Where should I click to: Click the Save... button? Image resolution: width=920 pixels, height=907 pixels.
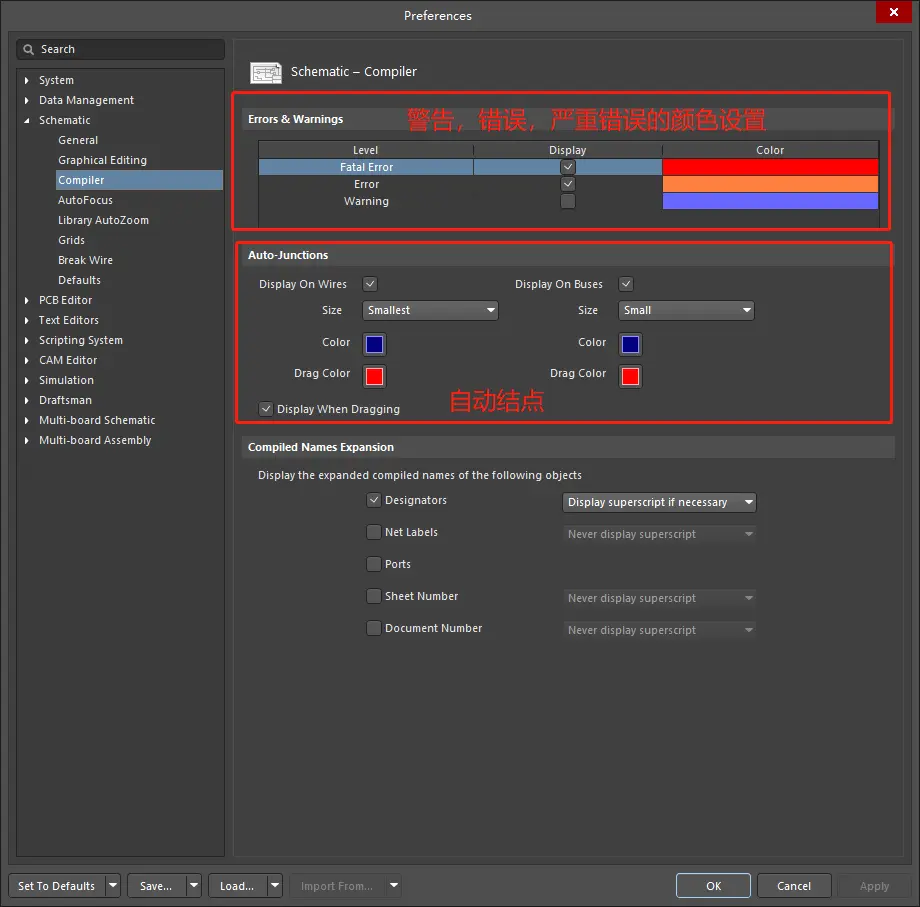point(156,885)
